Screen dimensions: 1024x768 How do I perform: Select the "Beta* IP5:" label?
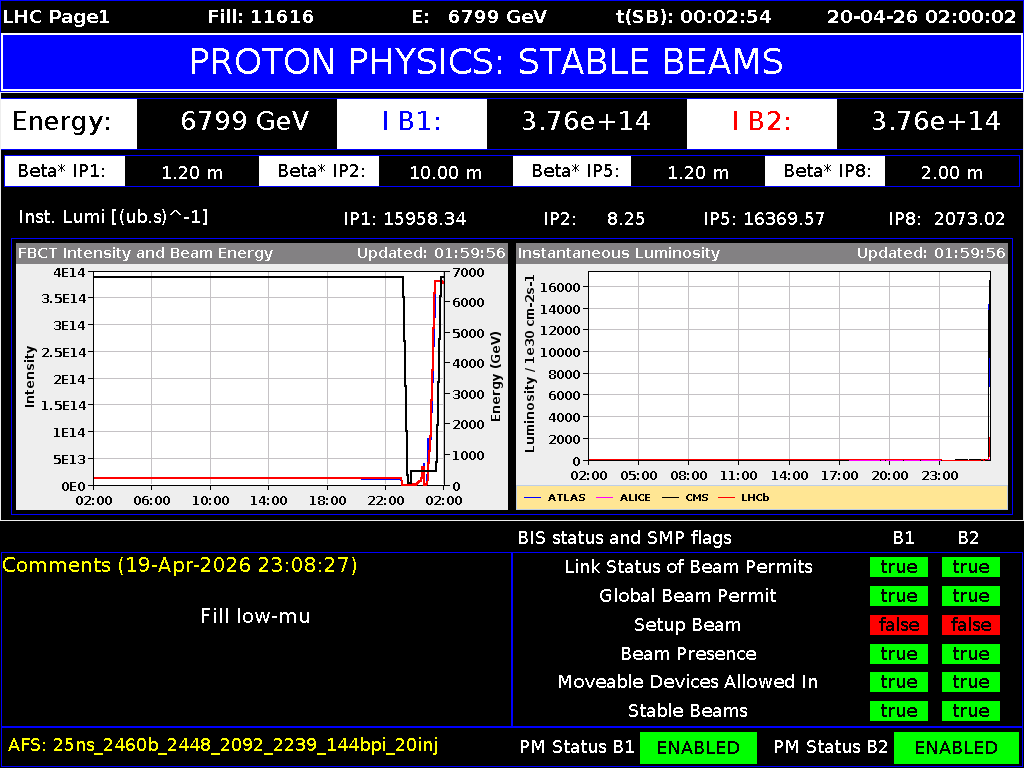click(x=573, y=172)
